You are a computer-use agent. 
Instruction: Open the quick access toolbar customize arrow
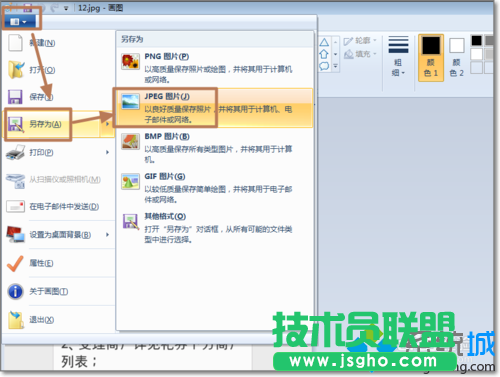click(66, 8)
